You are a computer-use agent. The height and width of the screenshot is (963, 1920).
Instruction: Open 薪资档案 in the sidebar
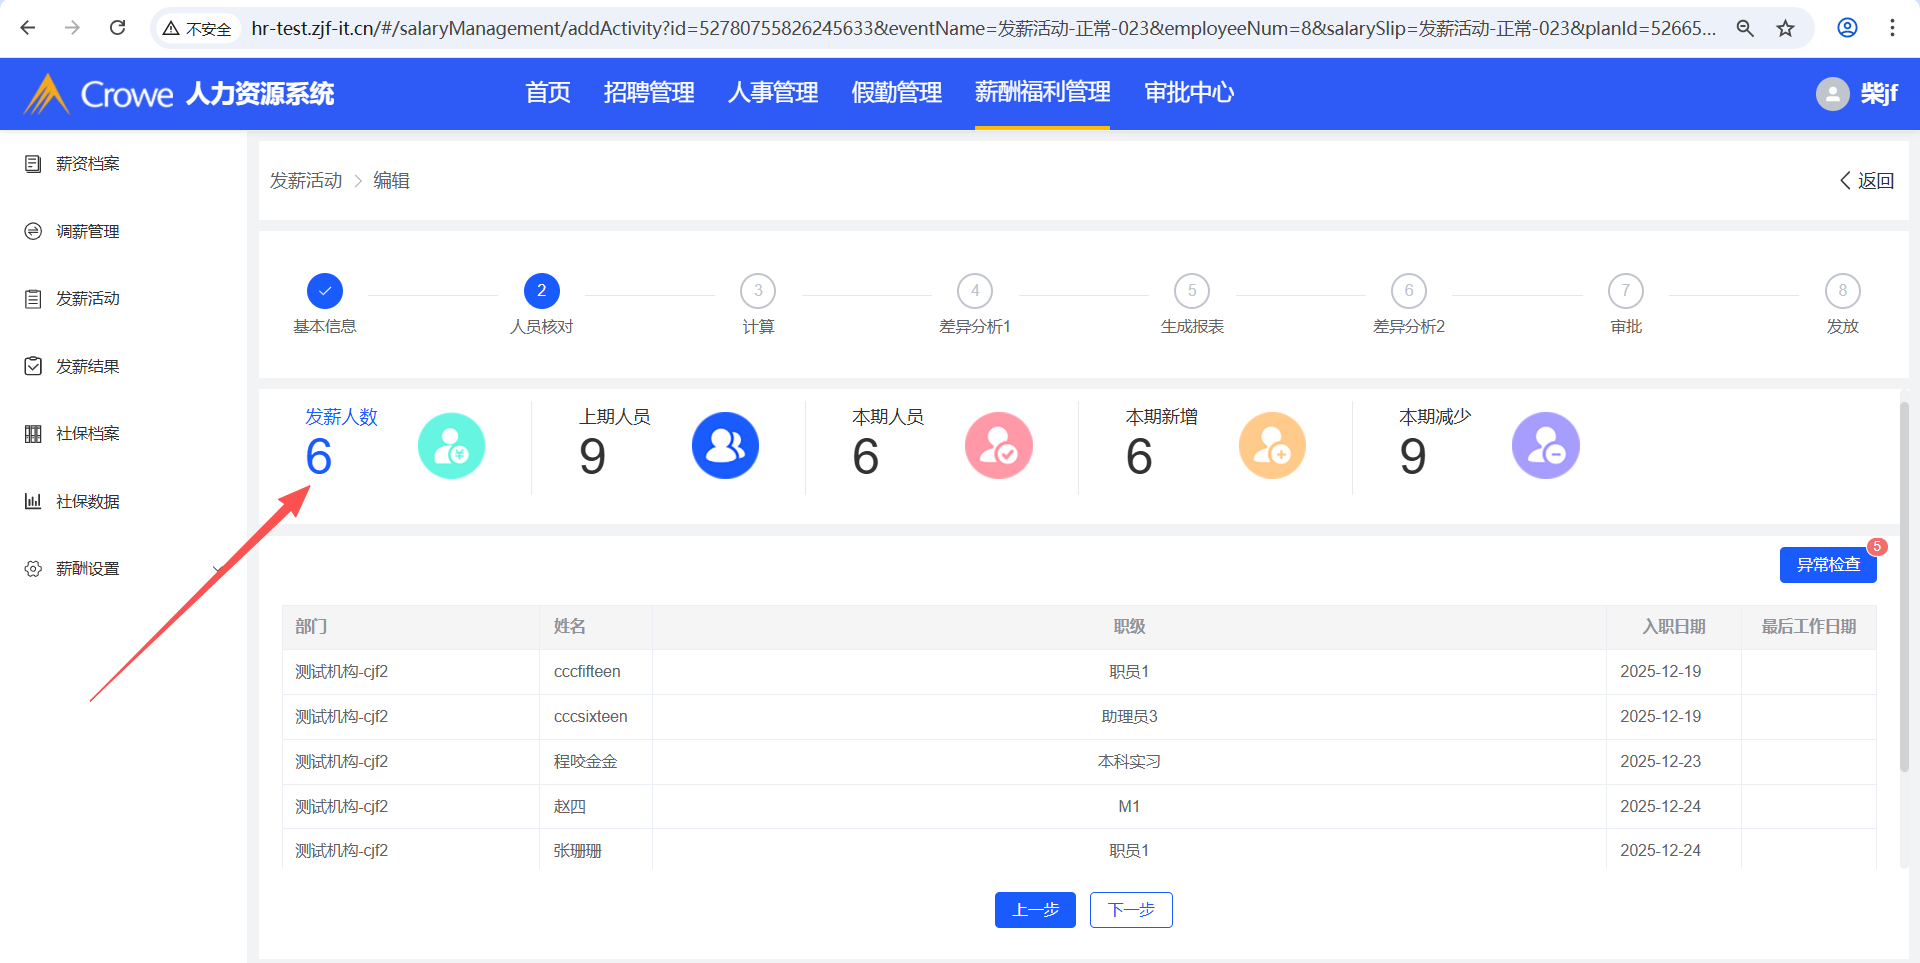[87, 164]
